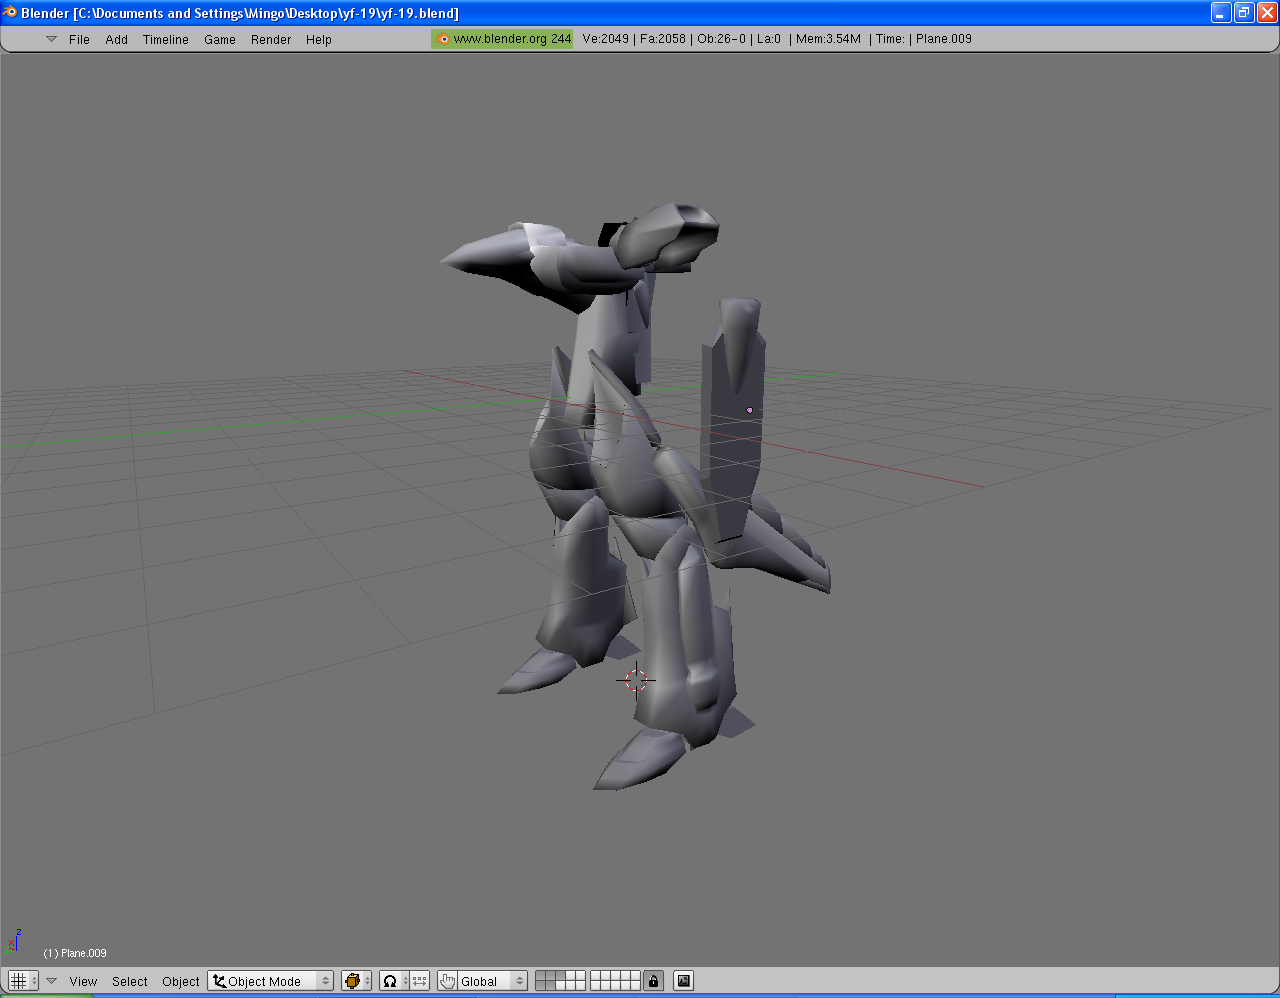Toggle move object centers only
Screen dimensions: 1280x998
[x=420, y=981]
